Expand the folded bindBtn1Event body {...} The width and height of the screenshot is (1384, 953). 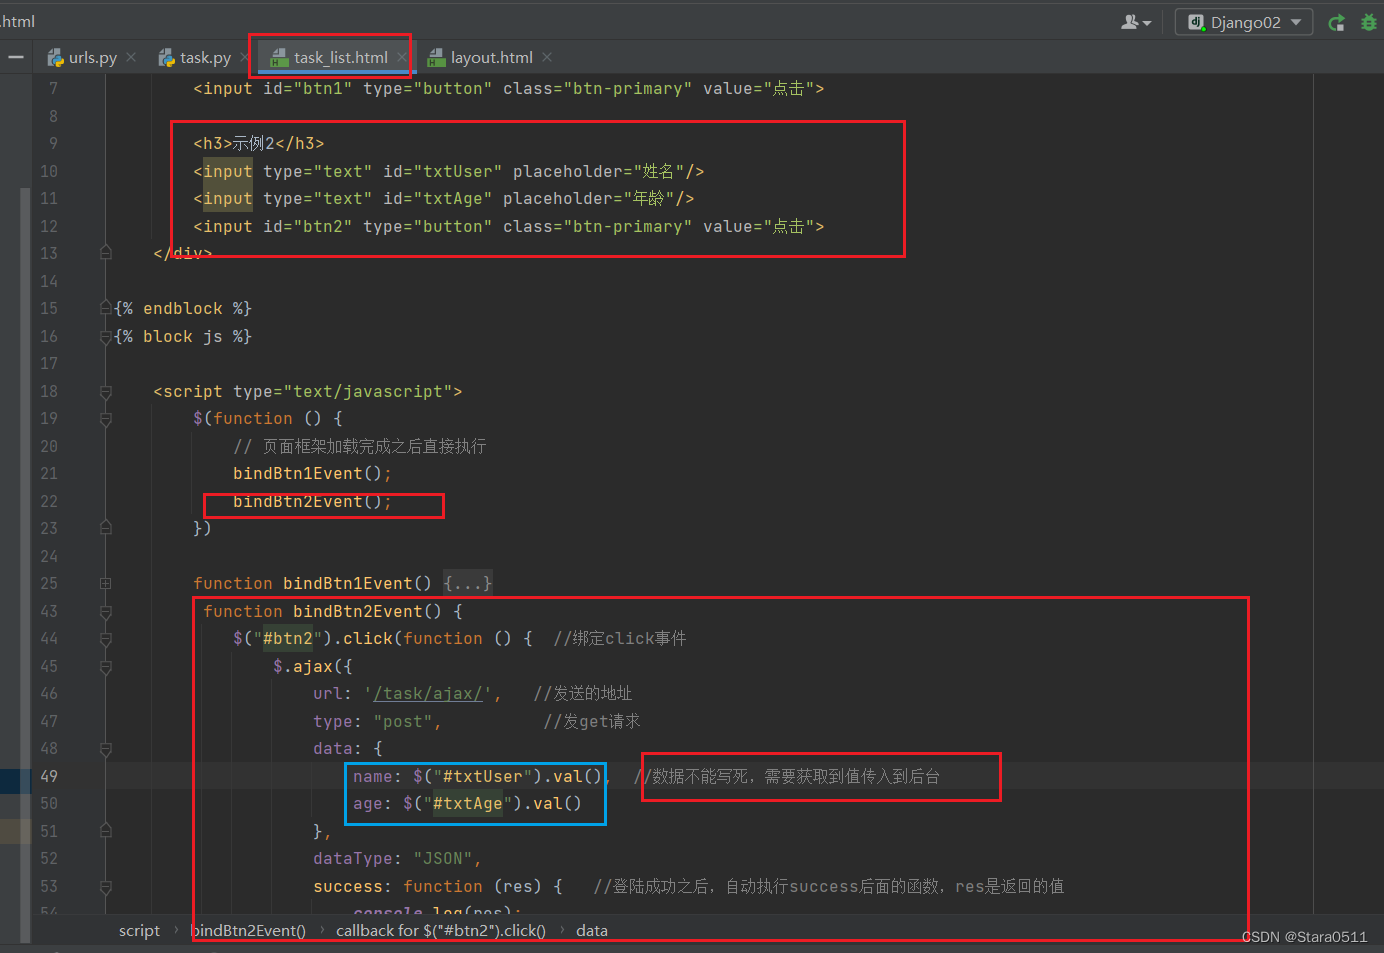coord(468,583)
